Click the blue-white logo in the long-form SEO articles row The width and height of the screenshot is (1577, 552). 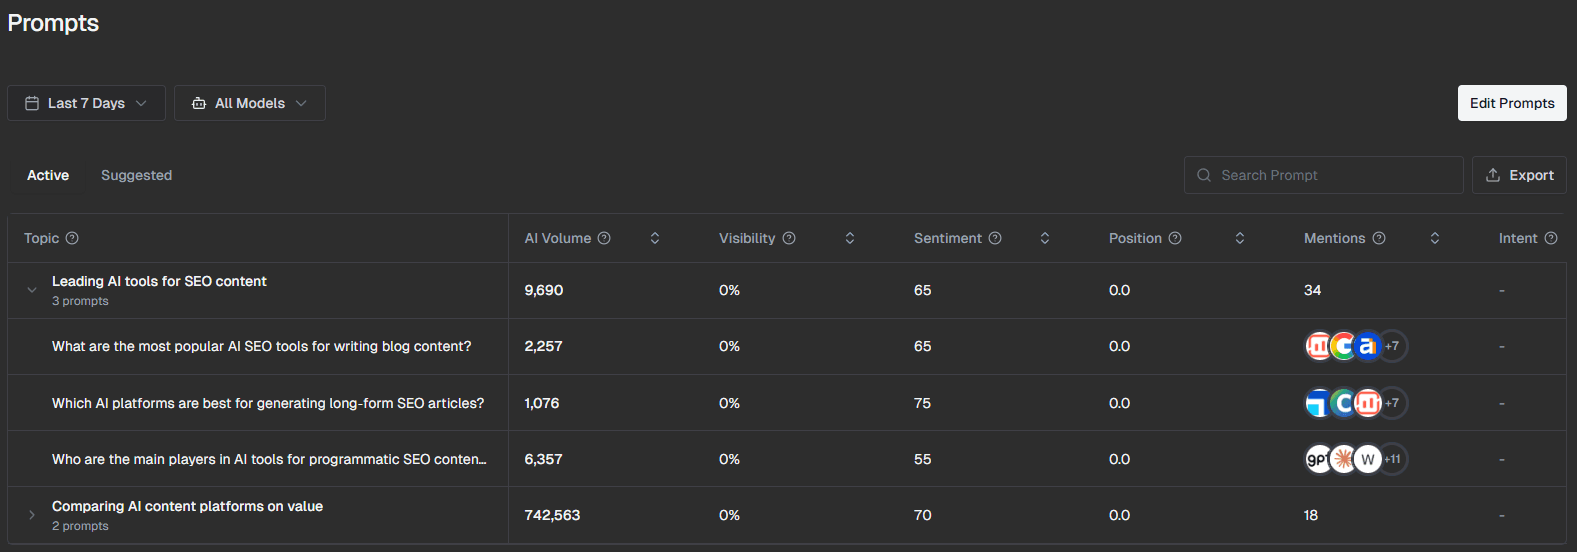pos(1319,403)
